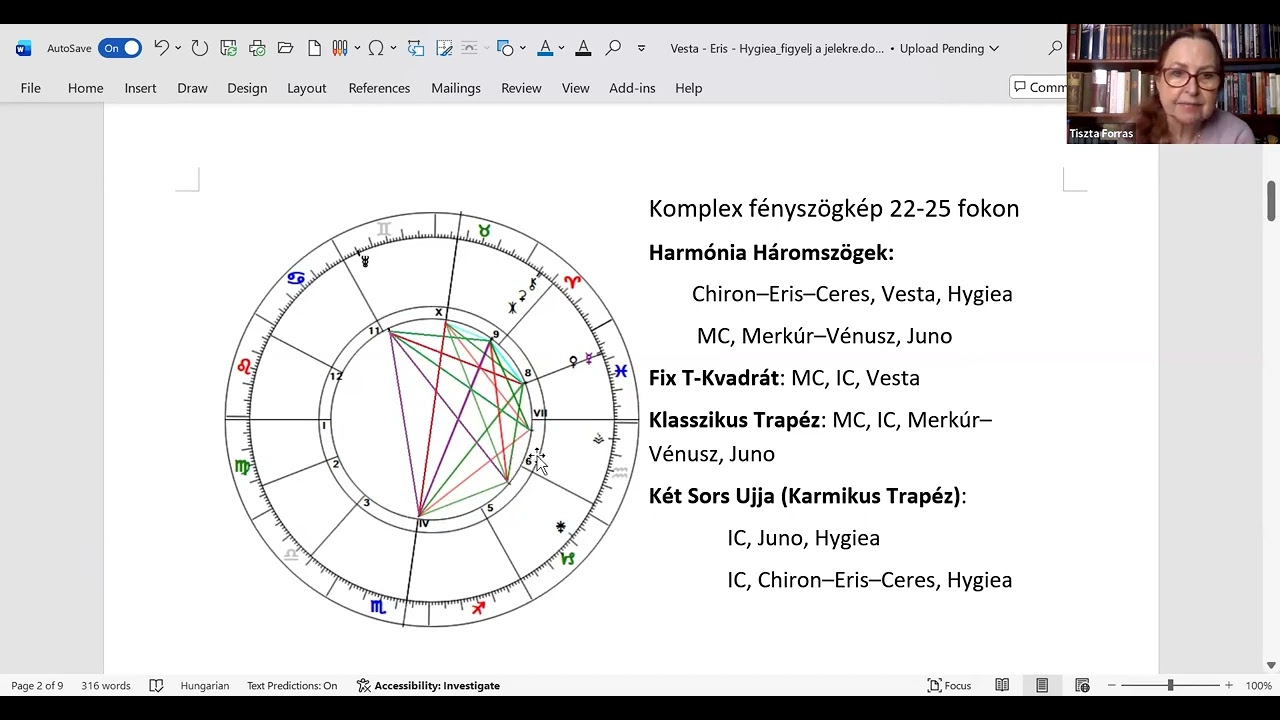The width and height of the screenshot is (1280, 720).
Task: Switch to the Home tab
Action: pyautogui.click(x=86, y=88)
